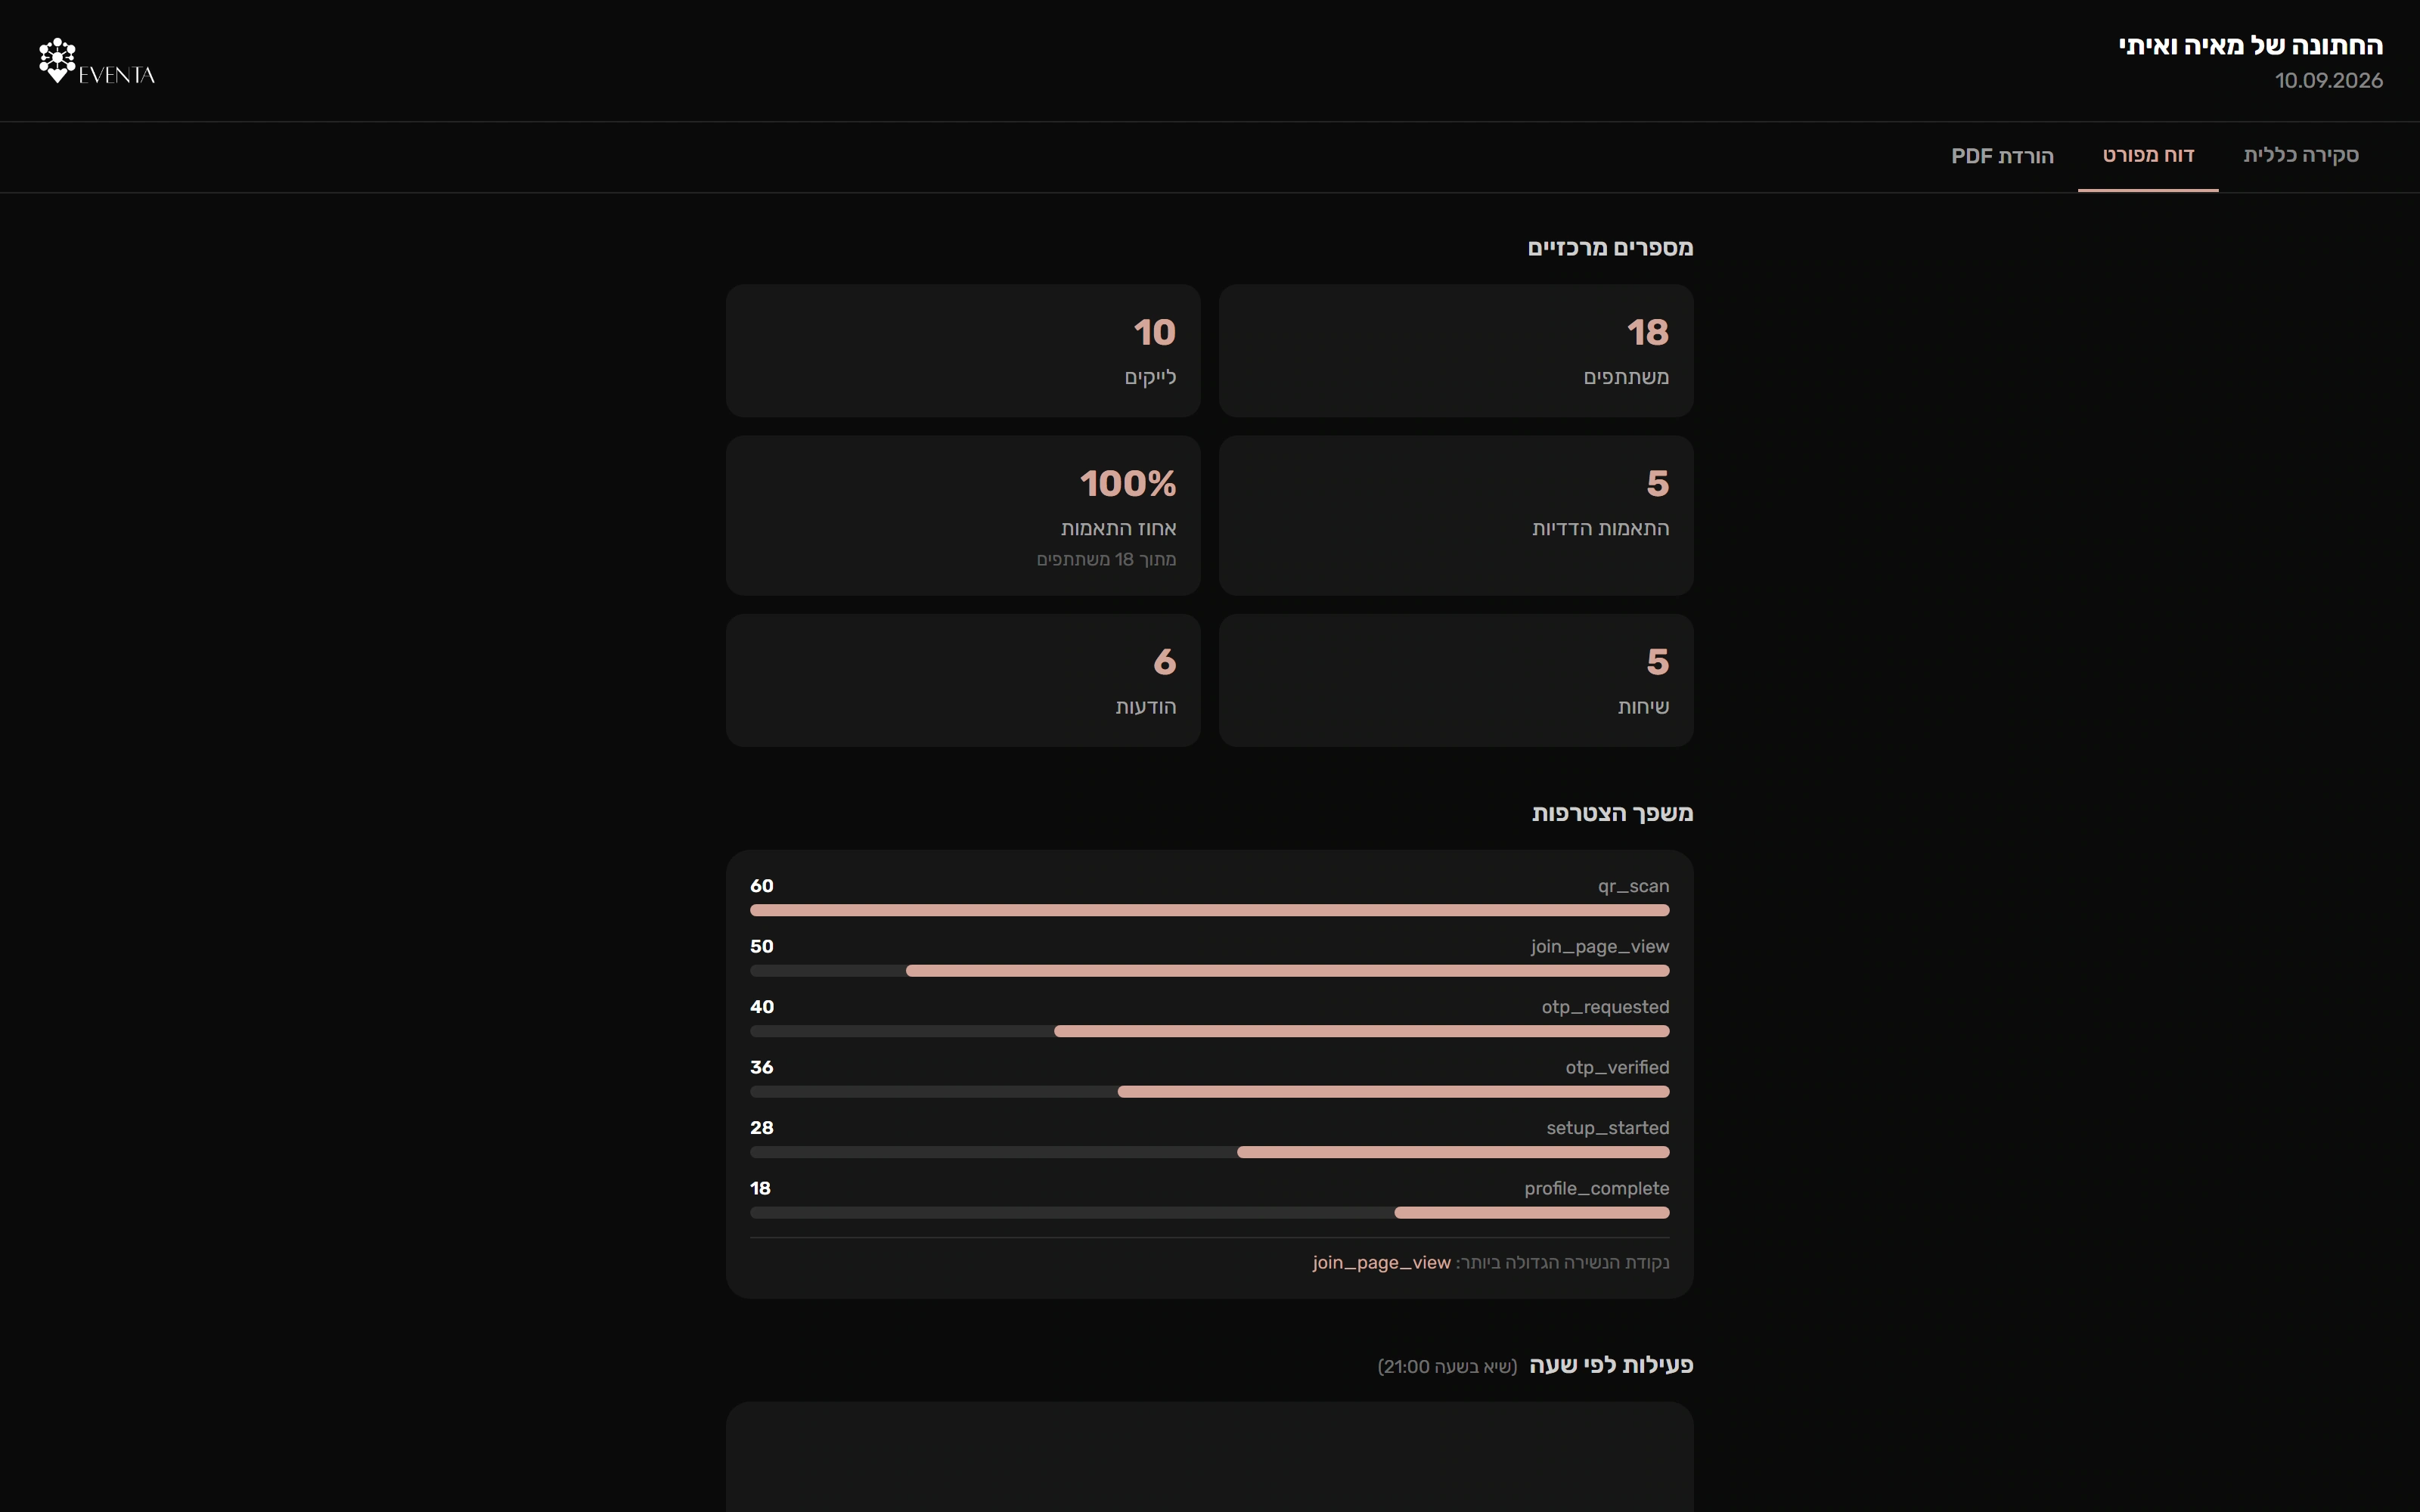The height and width of the screenshot is (1512, 2420).
Task: Select the דוח מפורט tab
Action: 2148,156
